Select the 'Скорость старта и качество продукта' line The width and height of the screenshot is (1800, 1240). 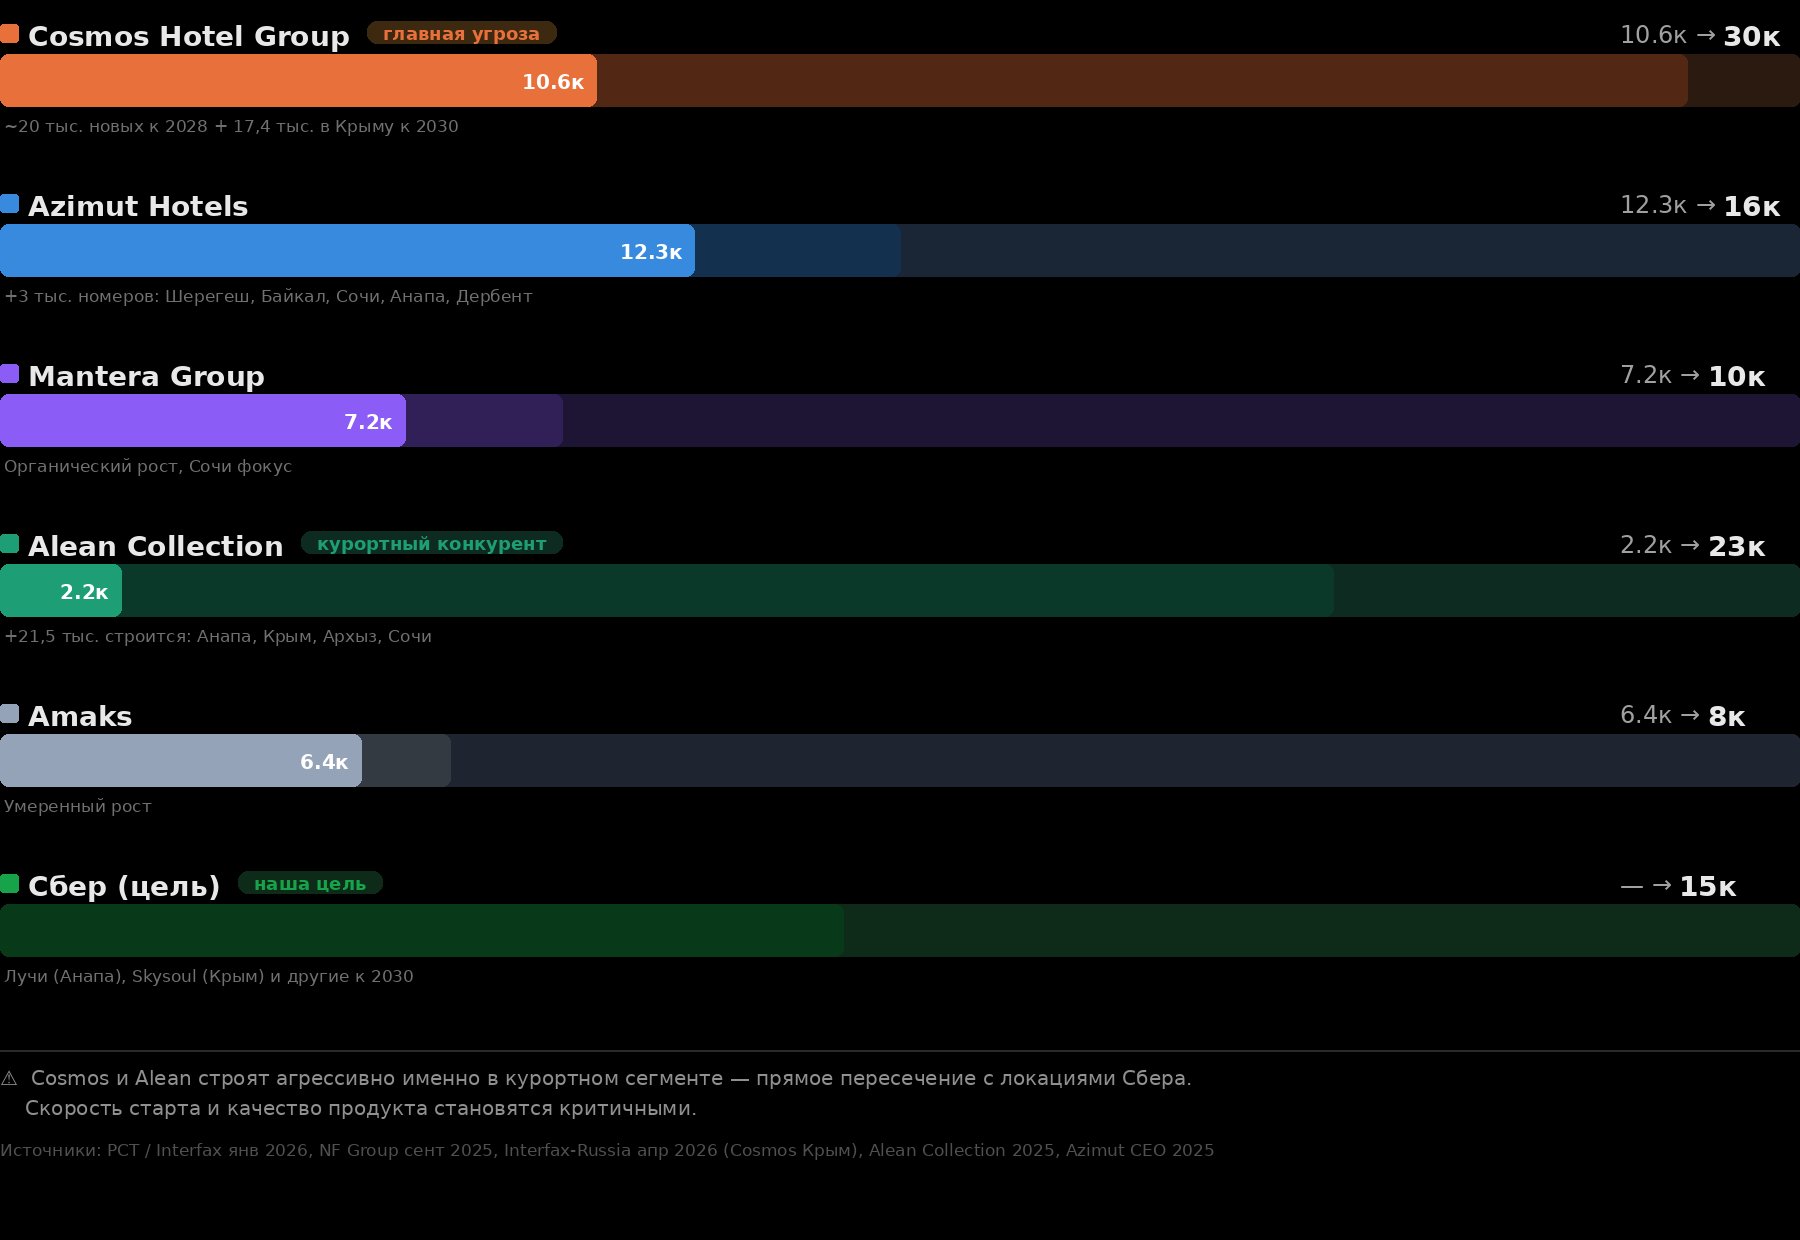(361, 1109)
